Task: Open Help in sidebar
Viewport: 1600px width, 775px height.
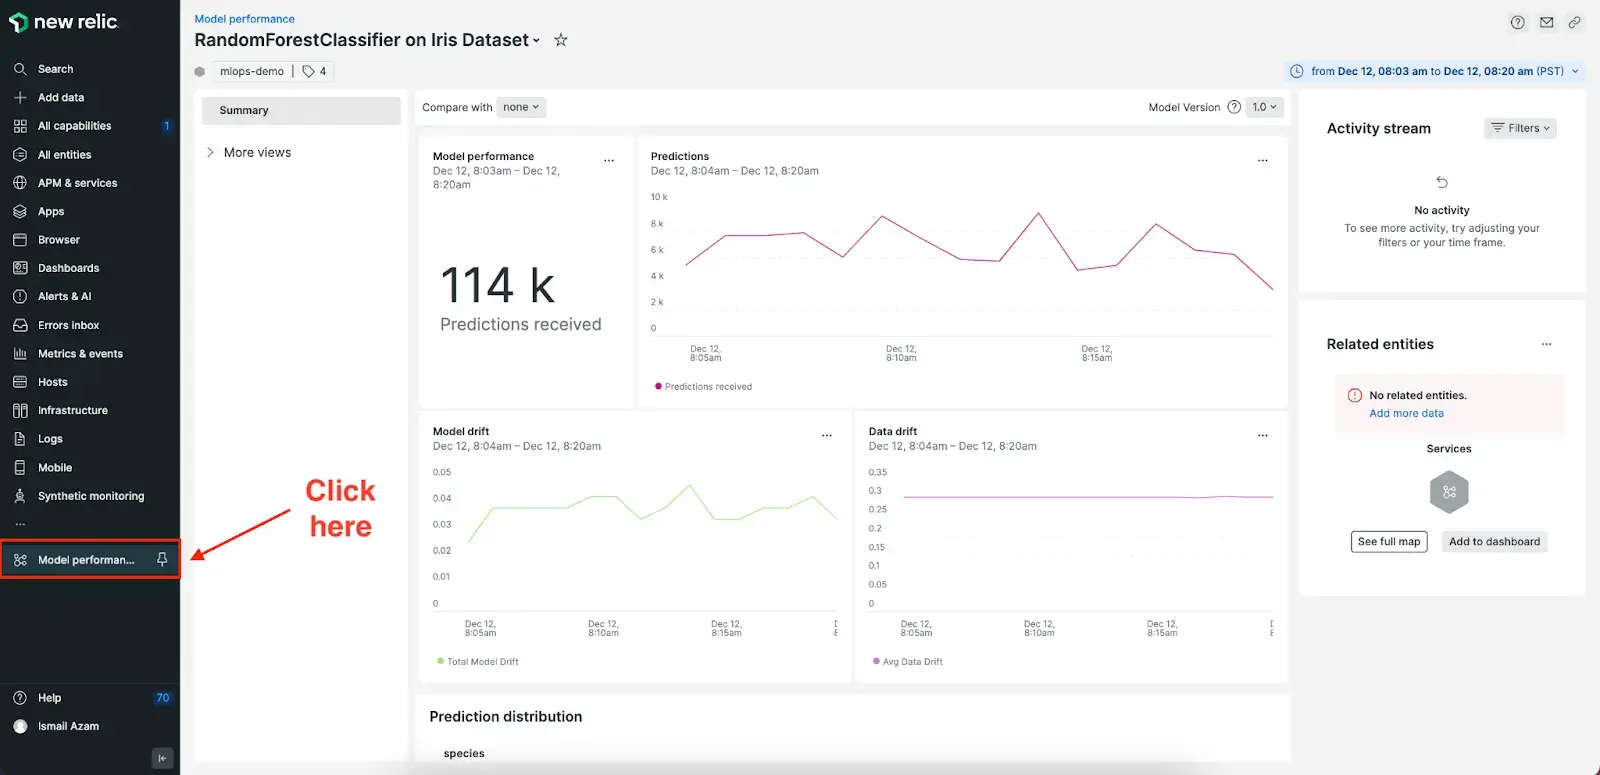Action: [50, 698]
